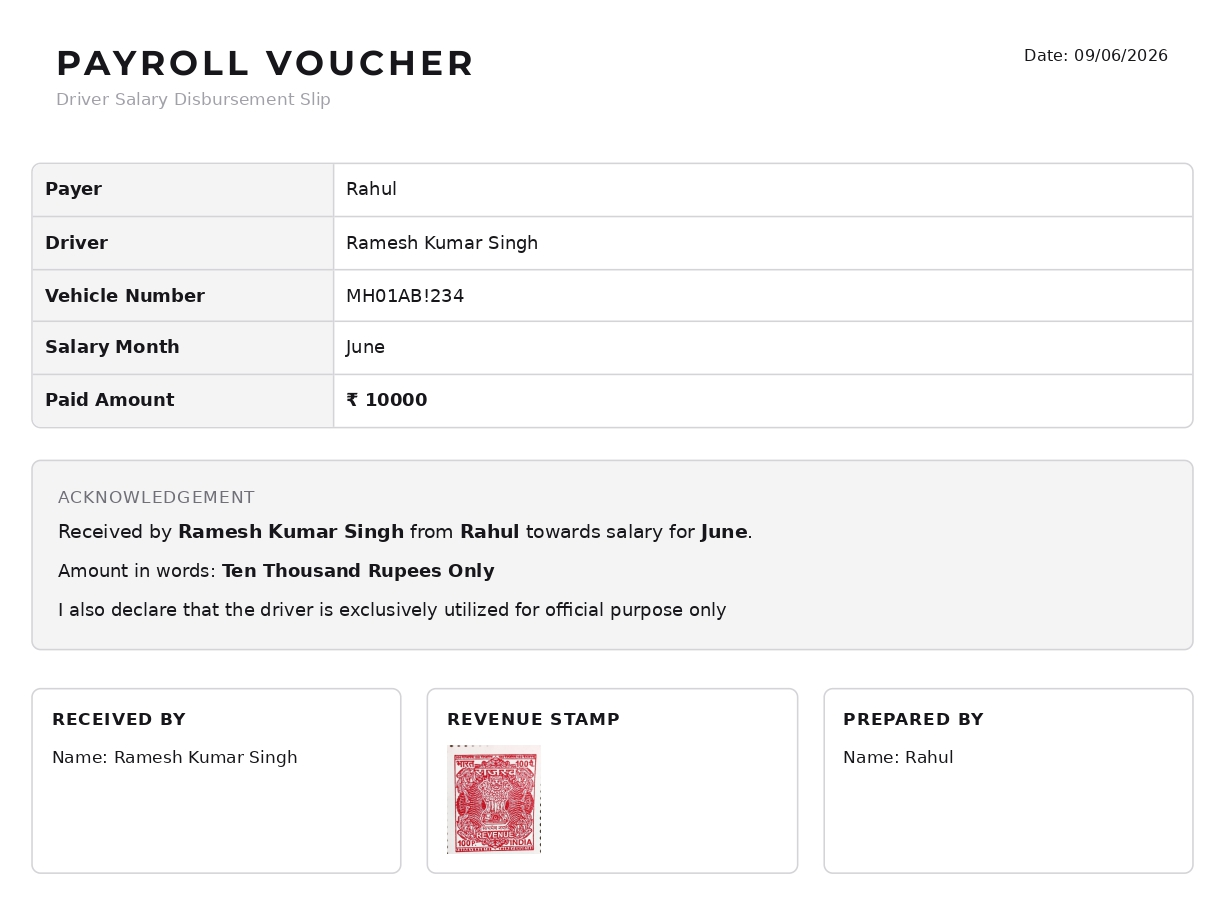Click the Driver Salary Disbursement Slip subtitle
The height and width of the screenshot is (911, 1225).
193,100
